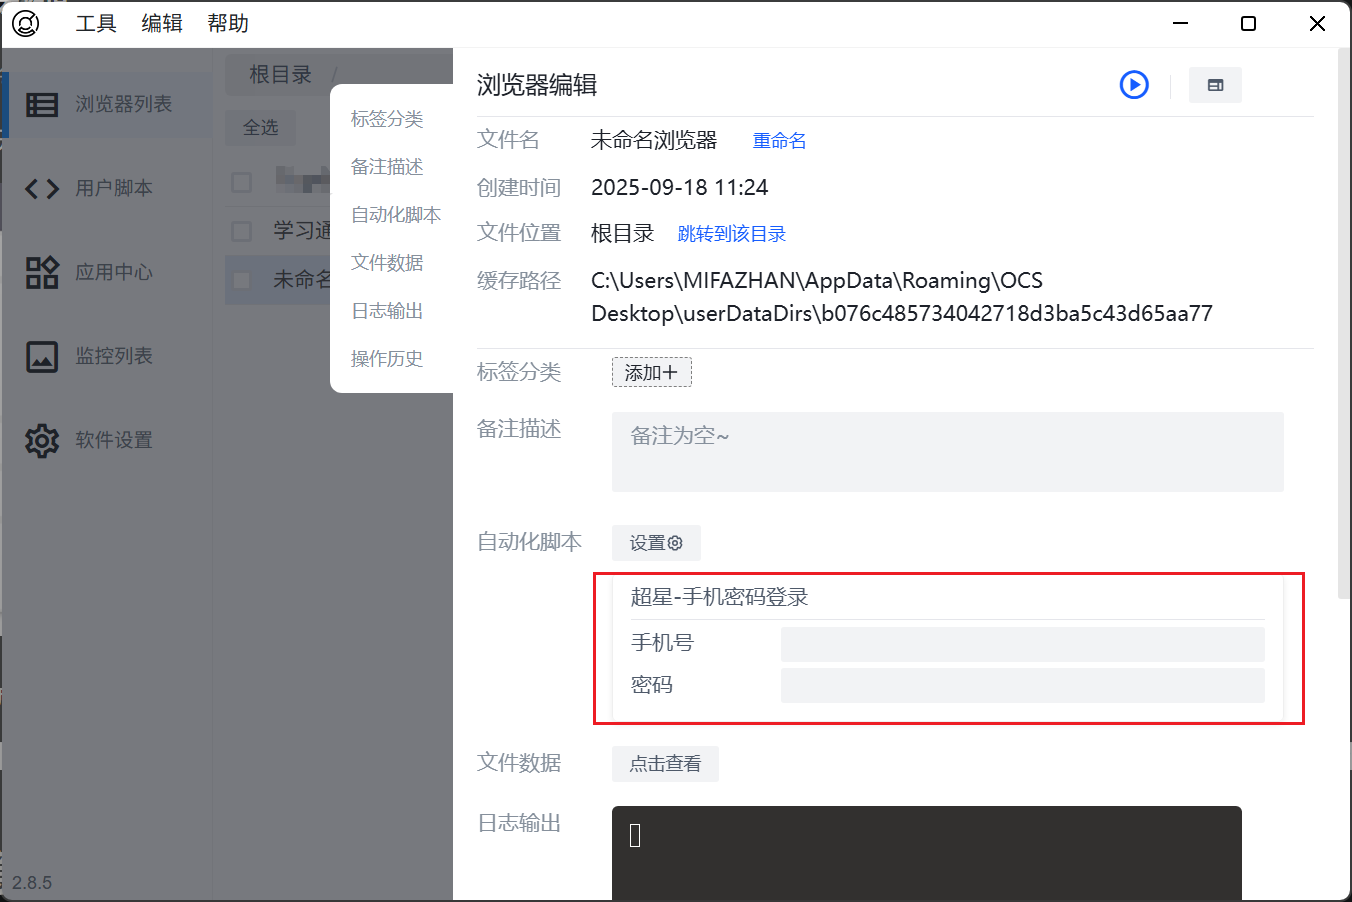Click the app logo in title bar
Viewport: 1352px width, 902px height.
pos(26,23)
